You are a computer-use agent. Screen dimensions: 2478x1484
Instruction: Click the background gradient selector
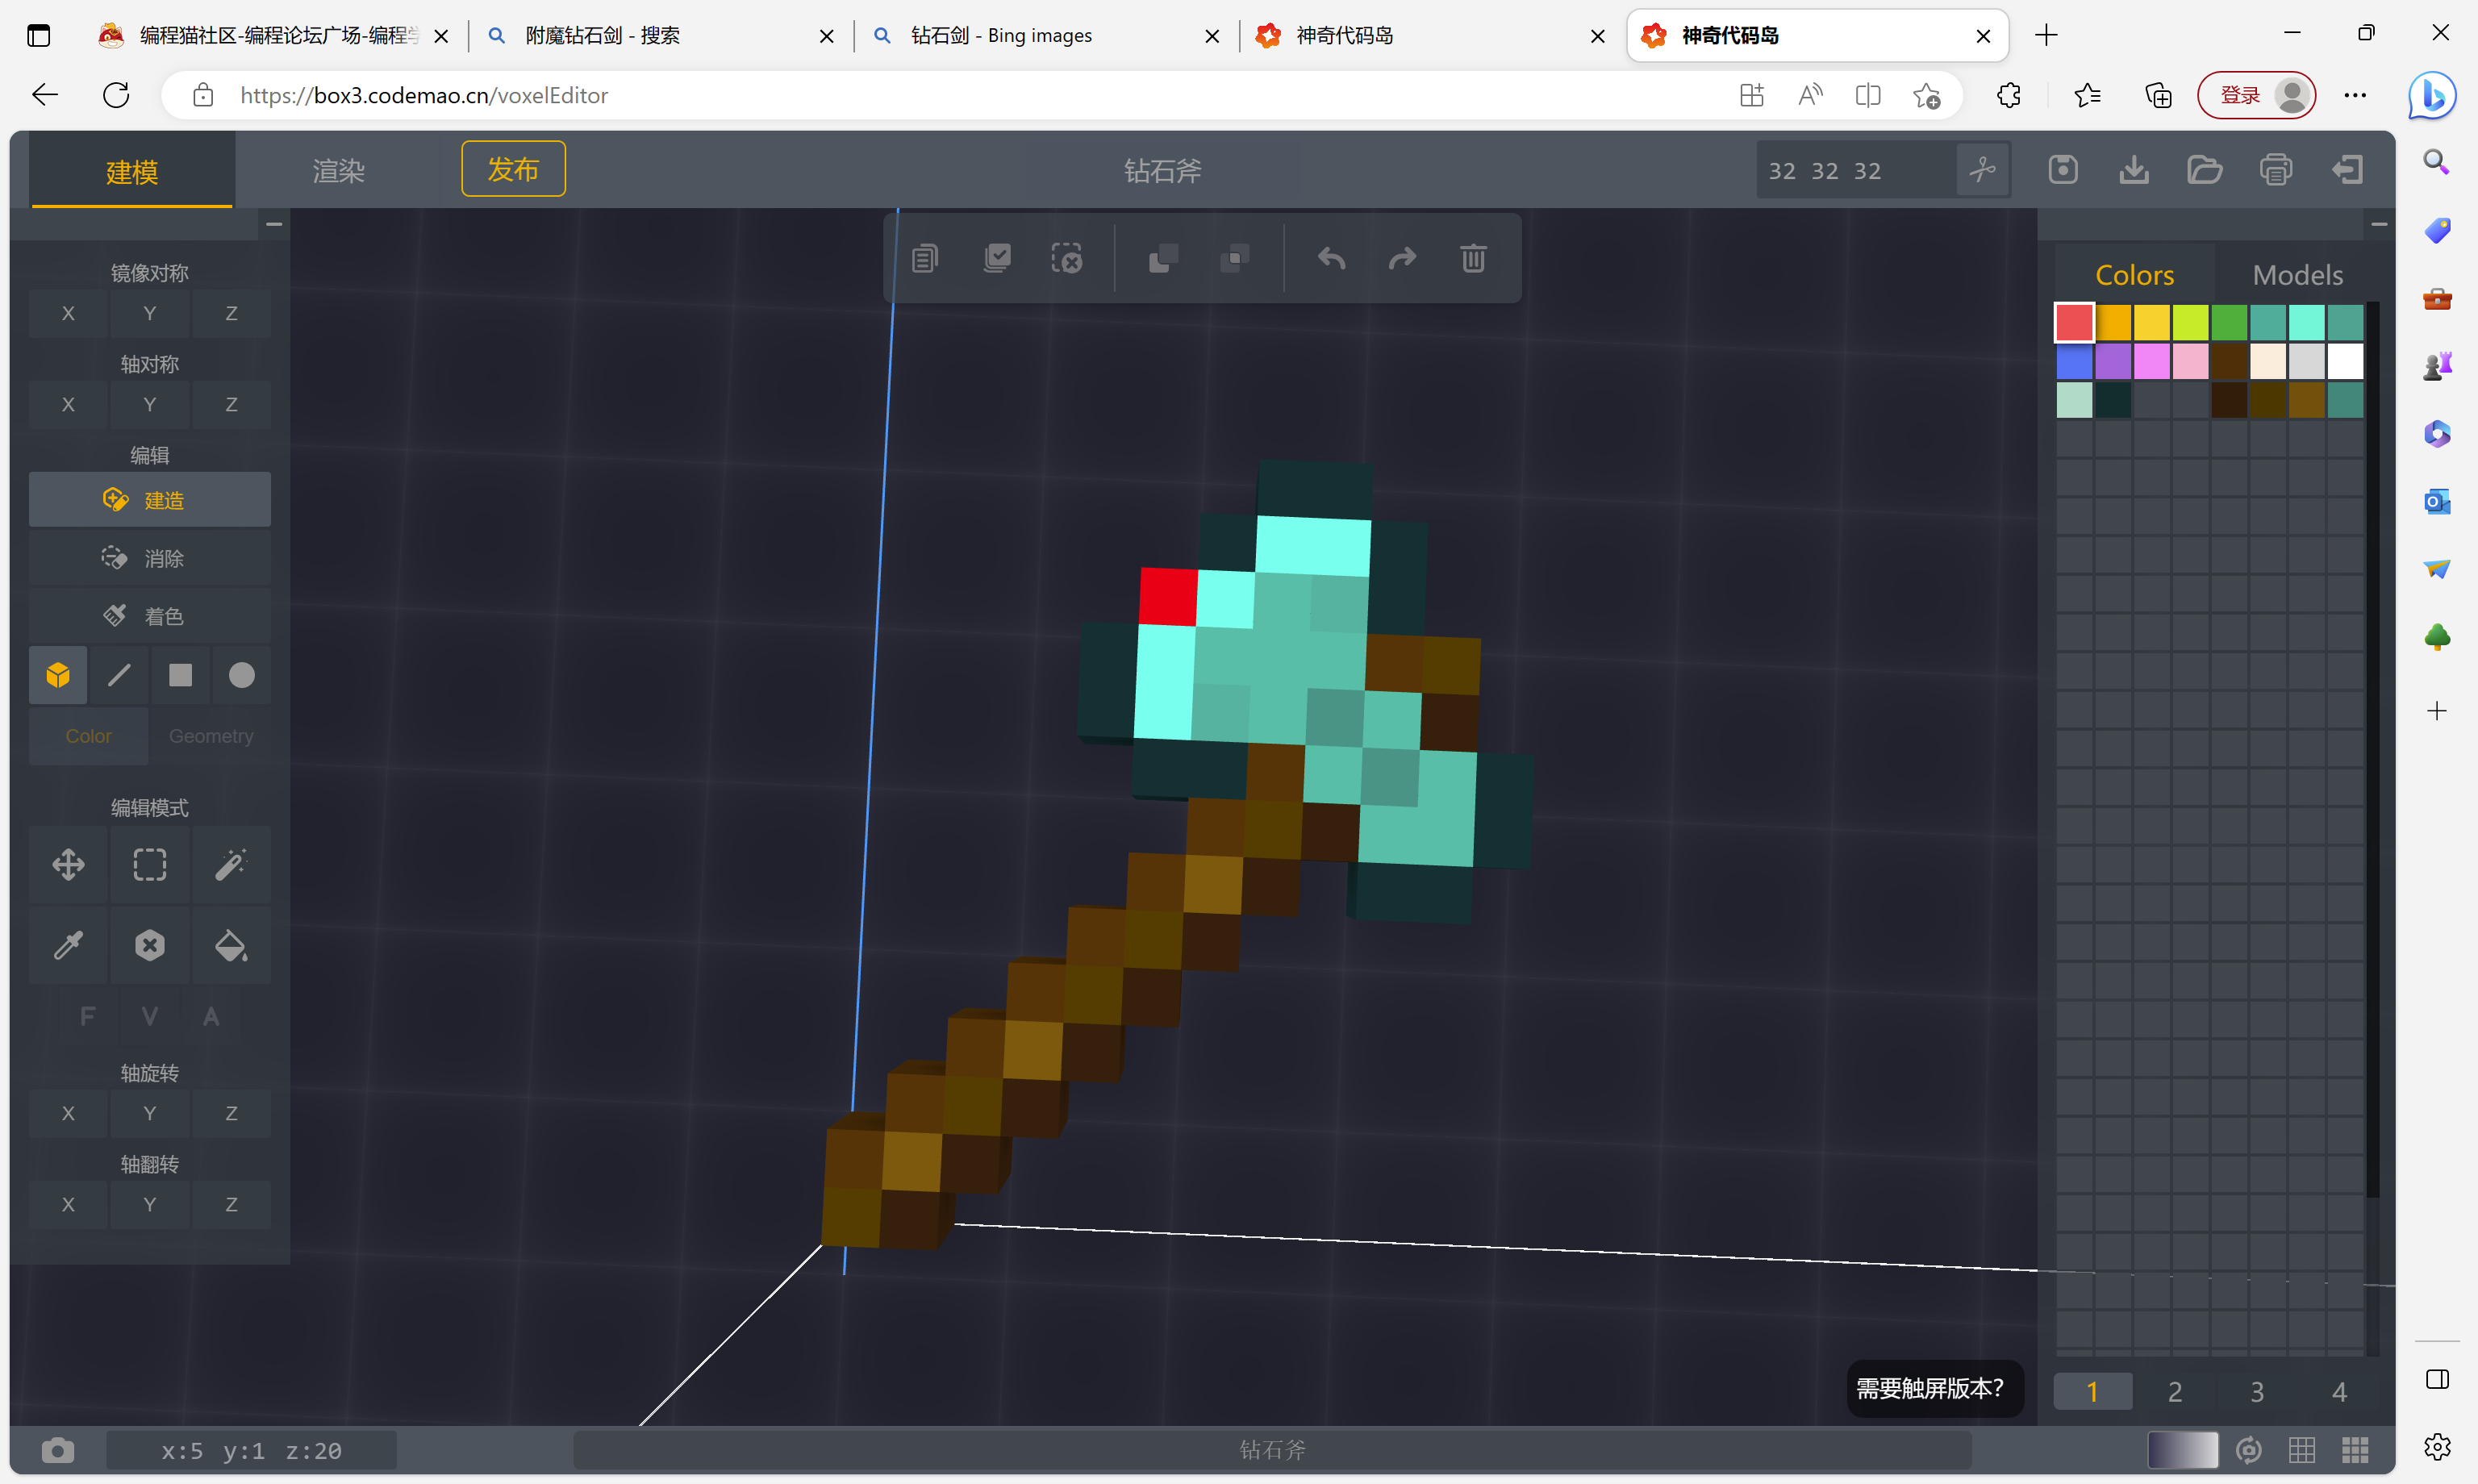pos(2182,1450)
